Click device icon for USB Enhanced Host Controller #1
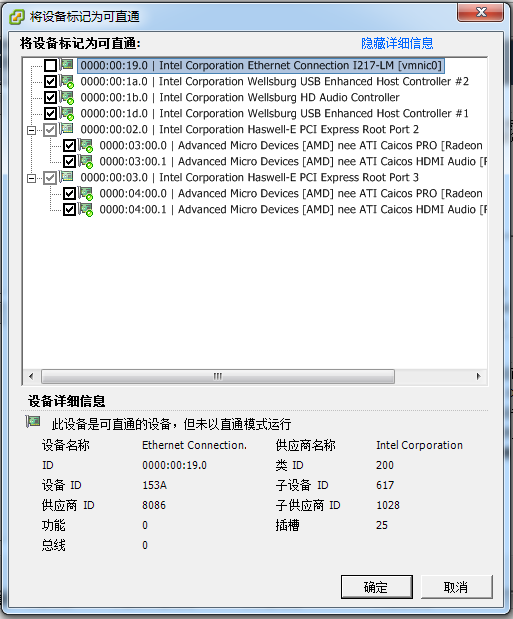 click(66, 113)
